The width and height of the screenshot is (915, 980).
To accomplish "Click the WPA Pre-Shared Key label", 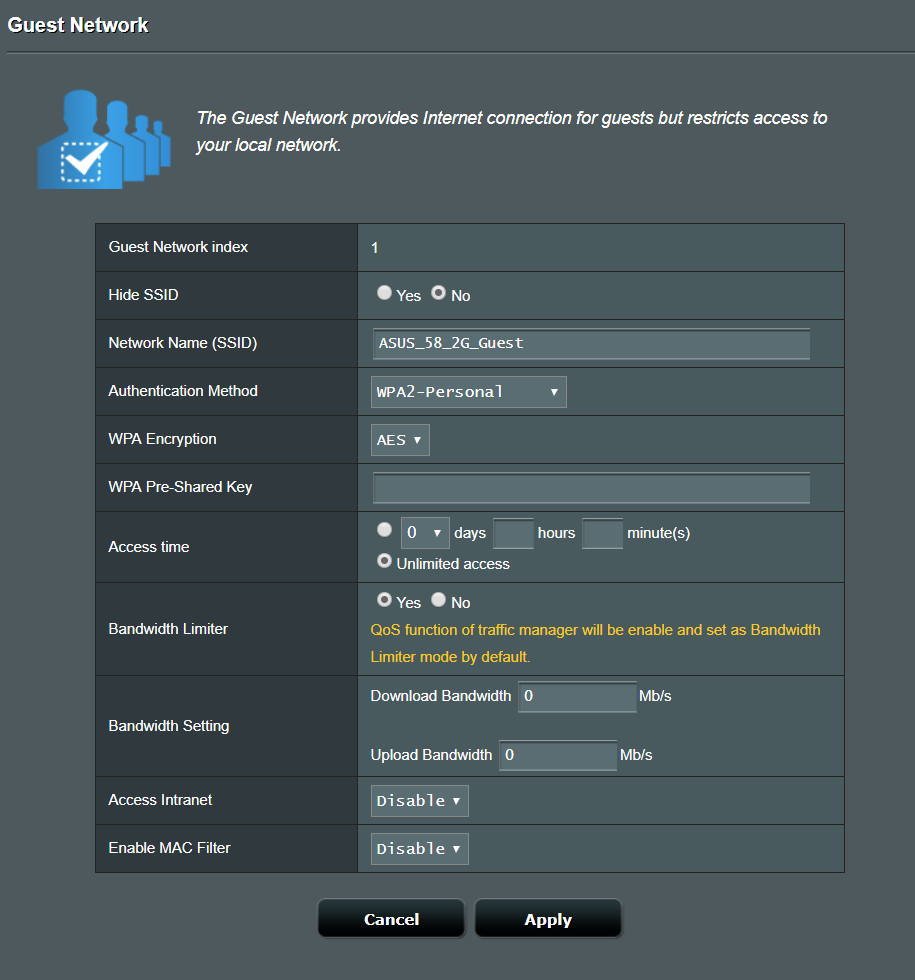I will coord(180,487).
